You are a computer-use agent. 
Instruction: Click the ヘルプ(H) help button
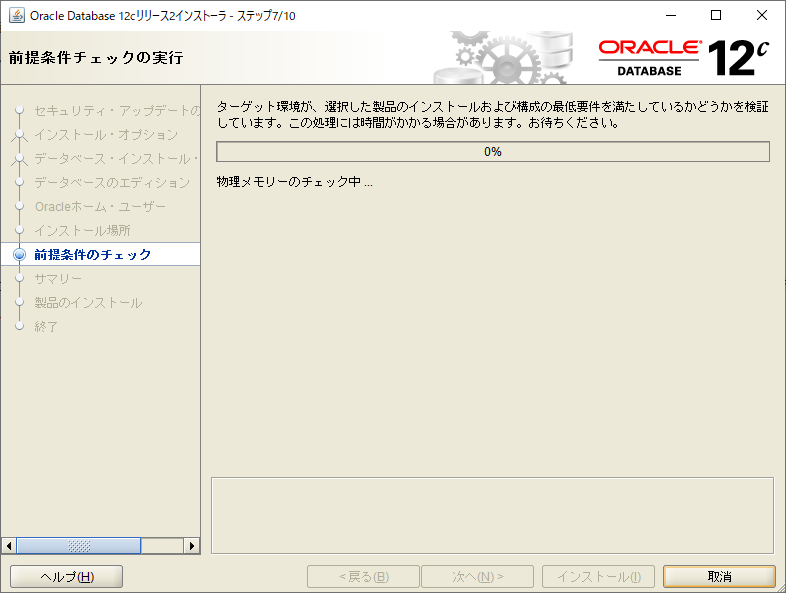click(67, 576)
